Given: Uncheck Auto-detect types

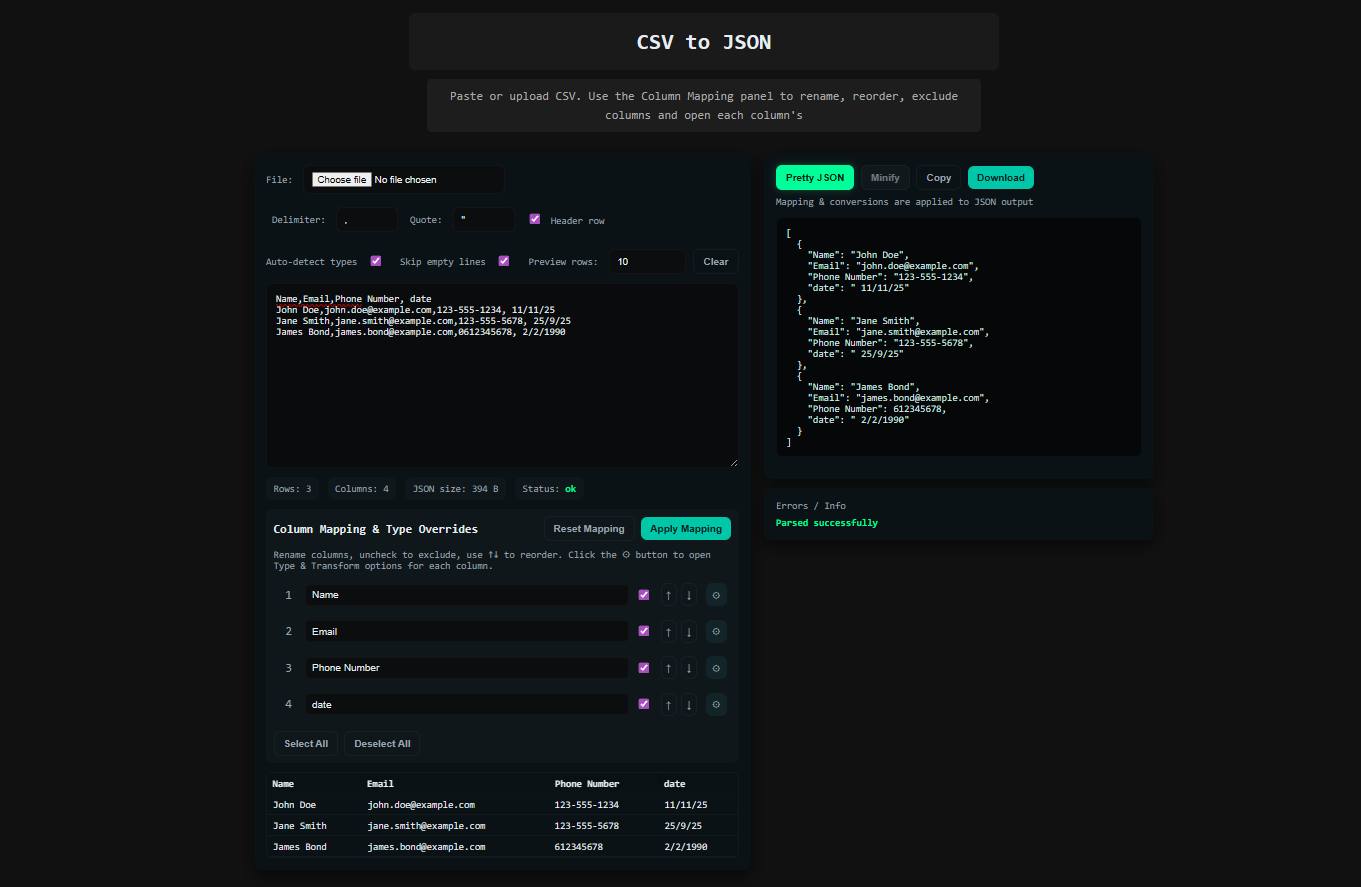Looking at the screenshot, I should [x=376, y=260].
